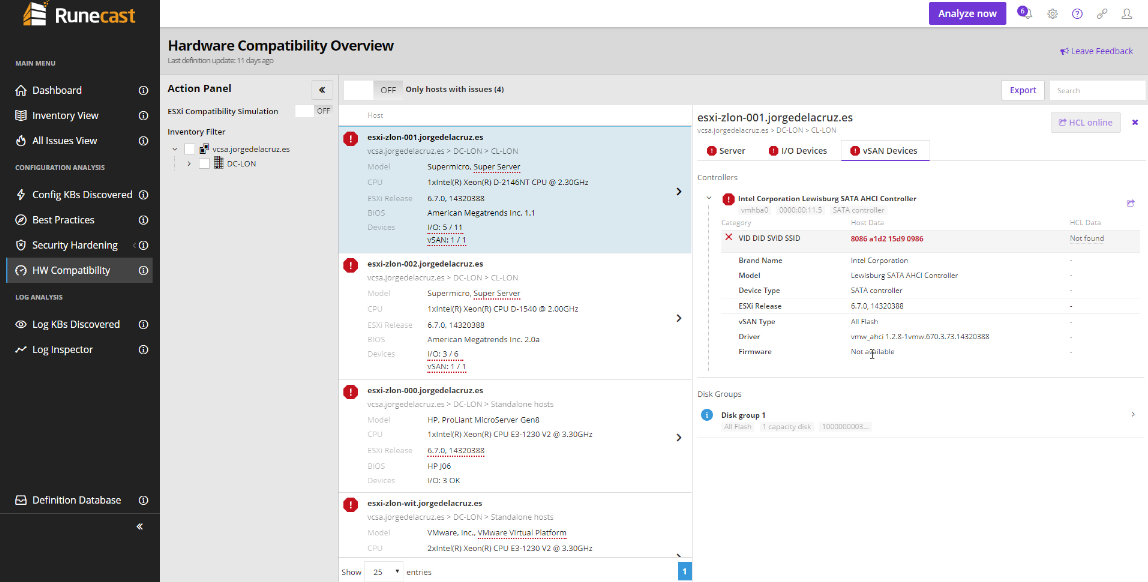This screenshot has width=1148, height=582.
Task: Expand Disk group 1 chevron
Action: (x=1133, y=414)
